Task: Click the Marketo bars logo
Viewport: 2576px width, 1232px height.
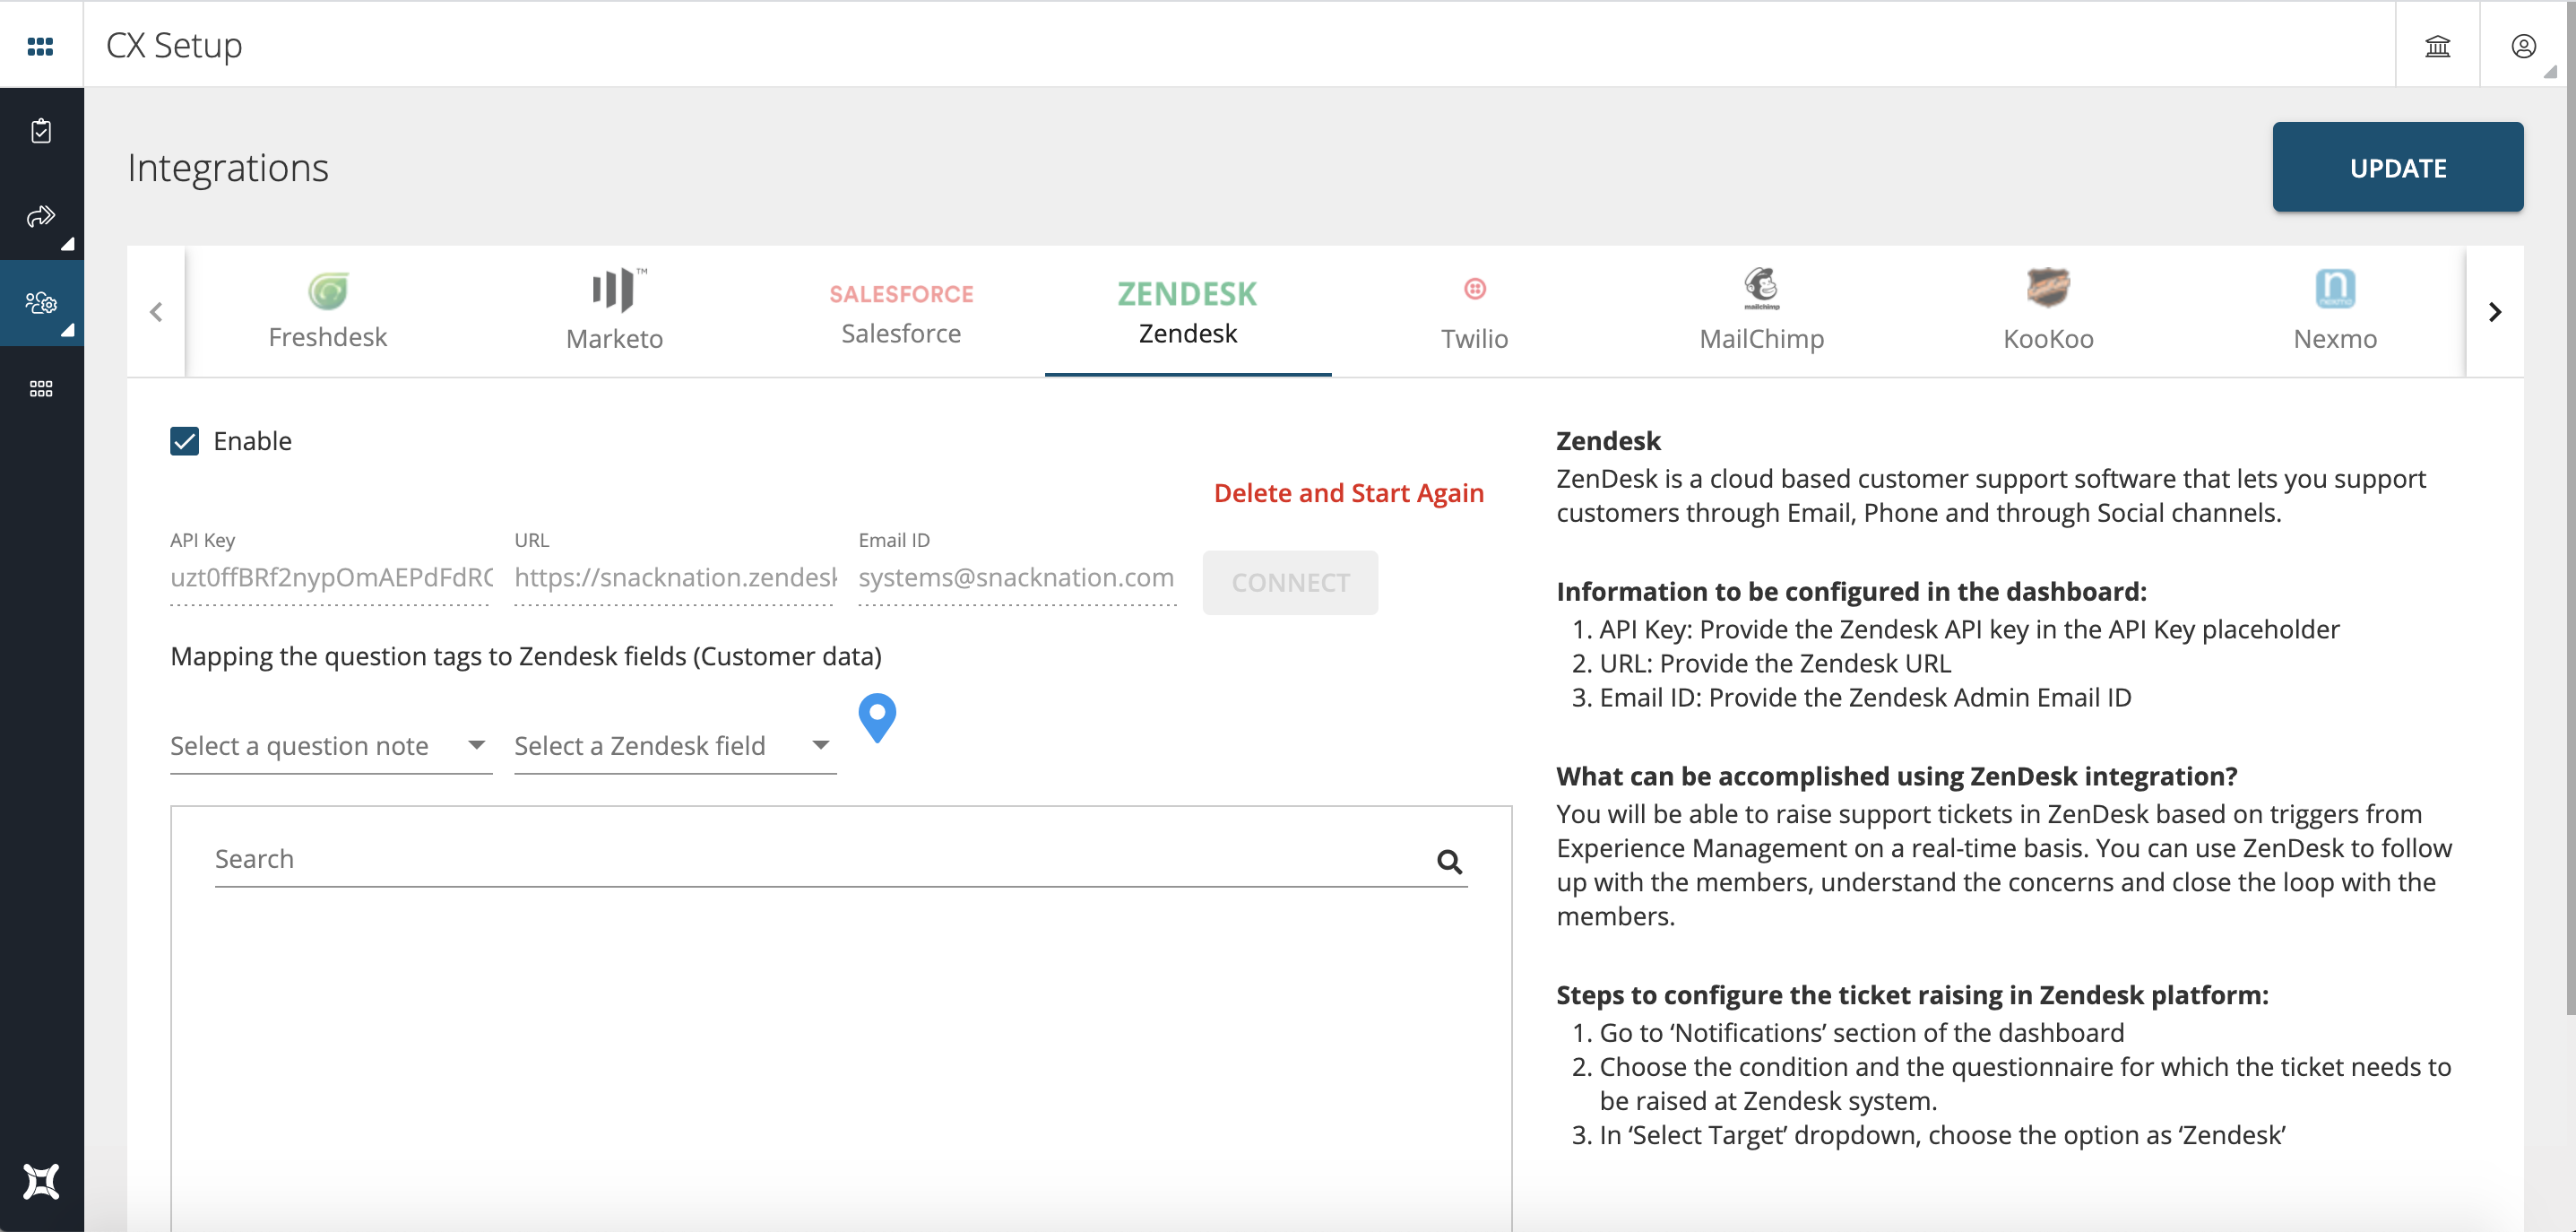Action: click(619, 290)
